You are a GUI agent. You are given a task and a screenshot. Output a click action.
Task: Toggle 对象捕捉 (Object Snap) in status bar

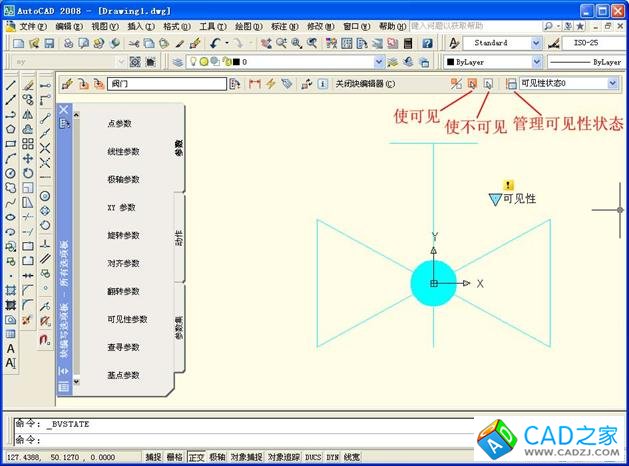247,457
